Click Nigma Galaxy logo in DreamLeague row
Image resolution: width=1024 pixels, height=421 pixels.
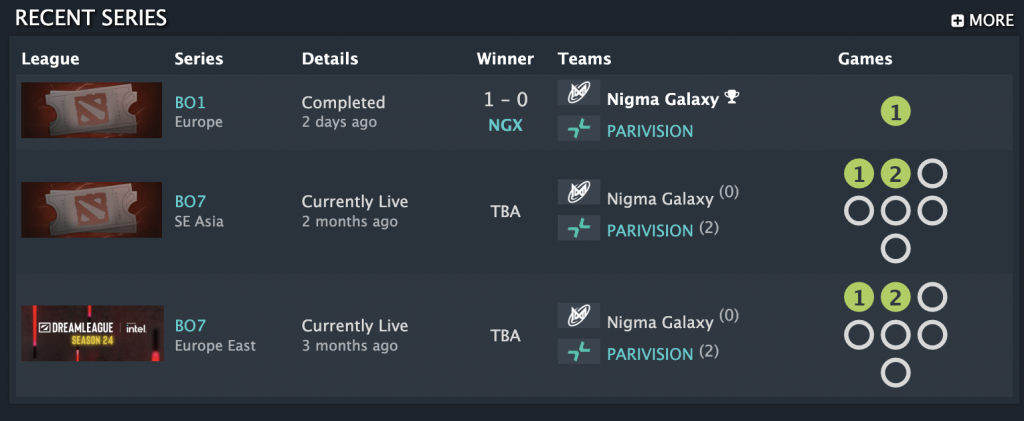click(x=579, y=317)
